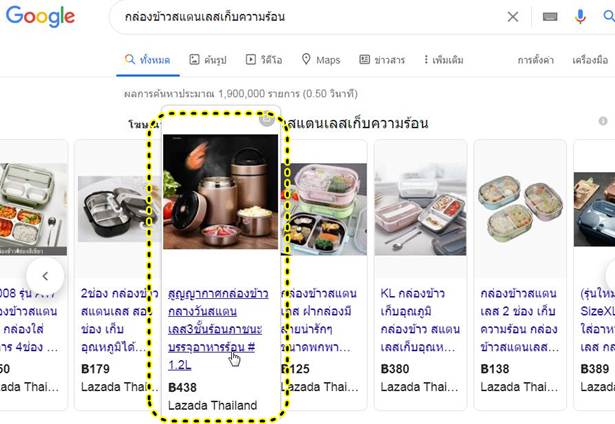Open เครื่องมือ tools link
The image size is (615, 424).
590,60
